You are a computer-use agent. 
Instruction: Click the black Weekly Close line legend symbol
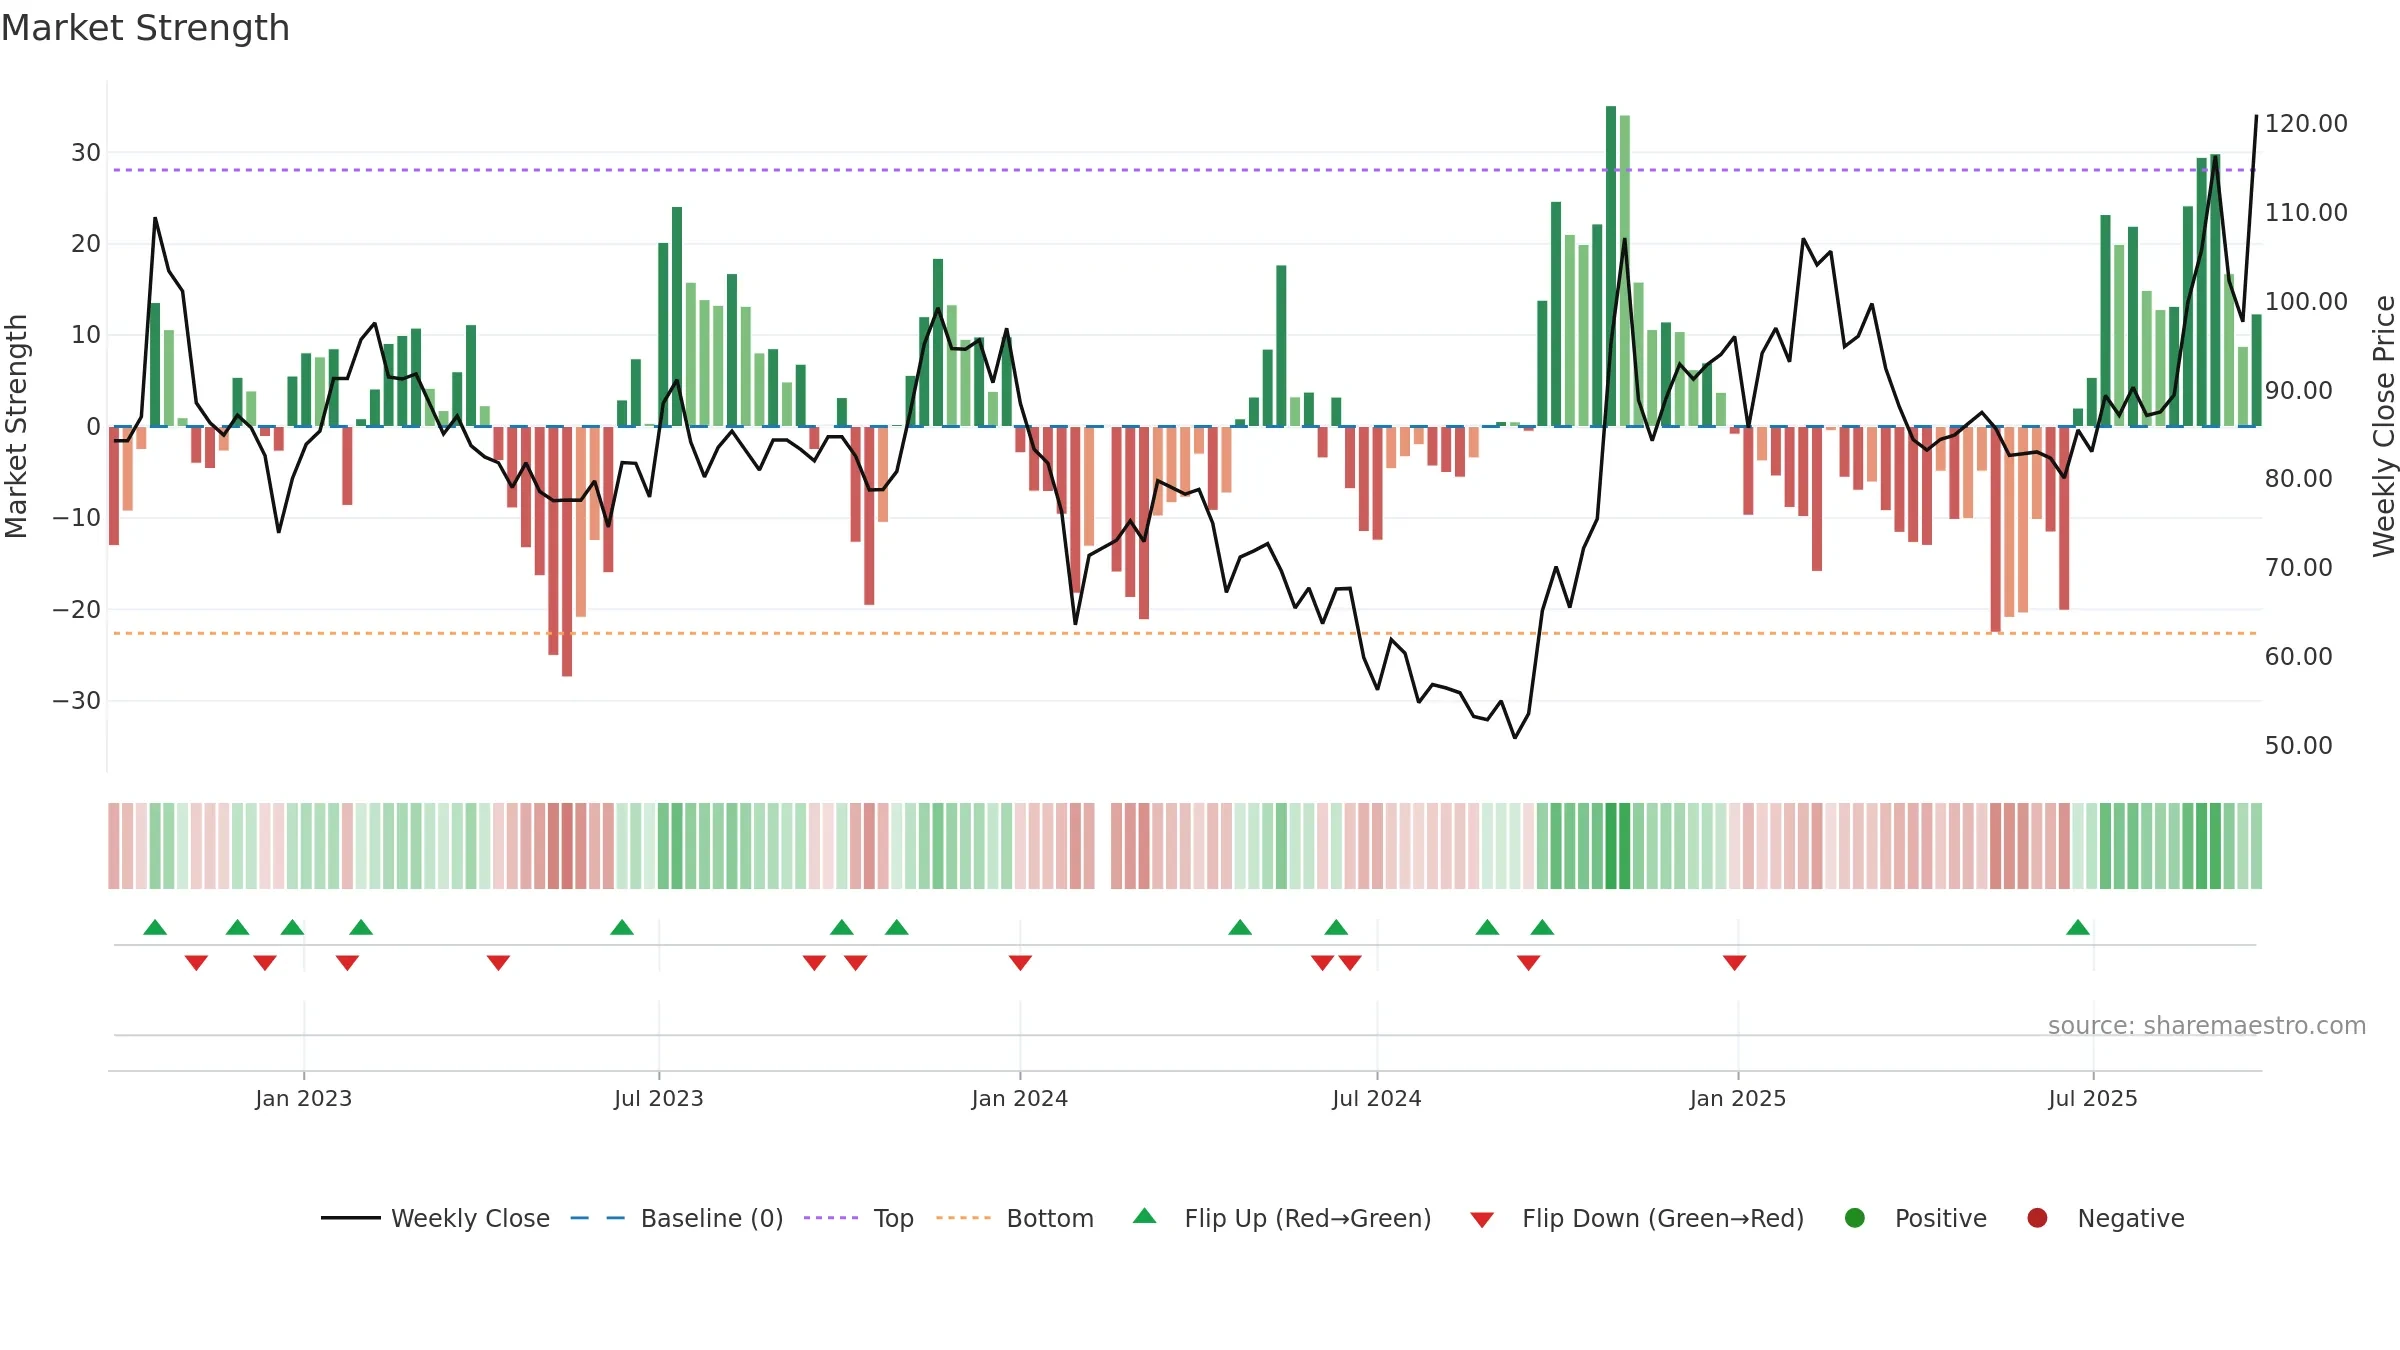(351, 1218)
